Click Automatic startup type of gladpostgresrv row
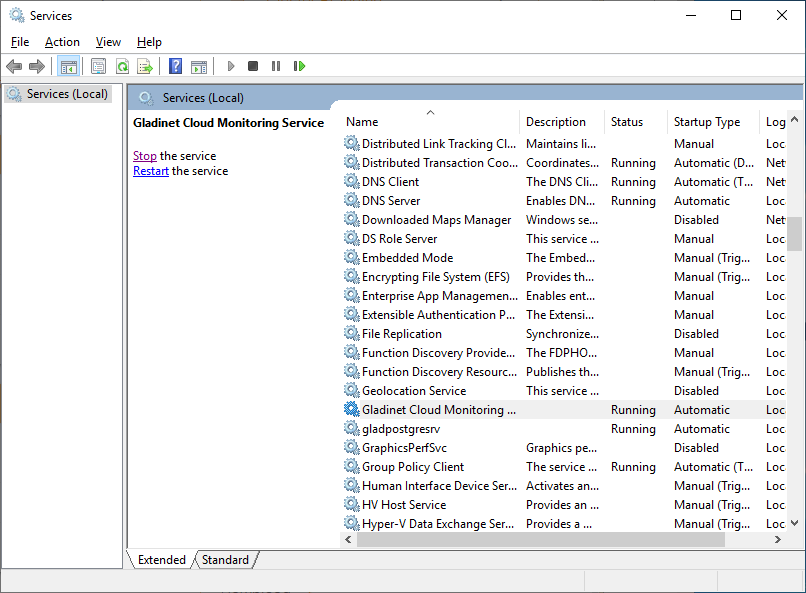The height and width of the screenshot is (593, 806). (x=701, y=429)
